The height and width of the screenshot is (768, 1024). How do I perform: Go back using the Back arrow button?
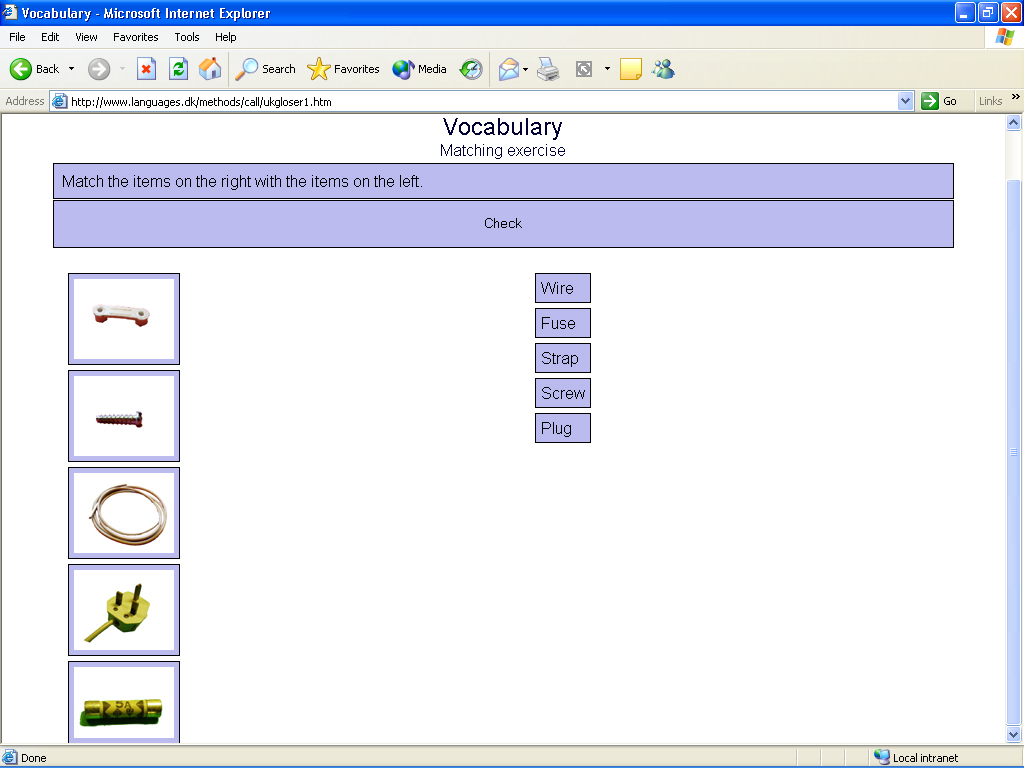tap(35, 69)
